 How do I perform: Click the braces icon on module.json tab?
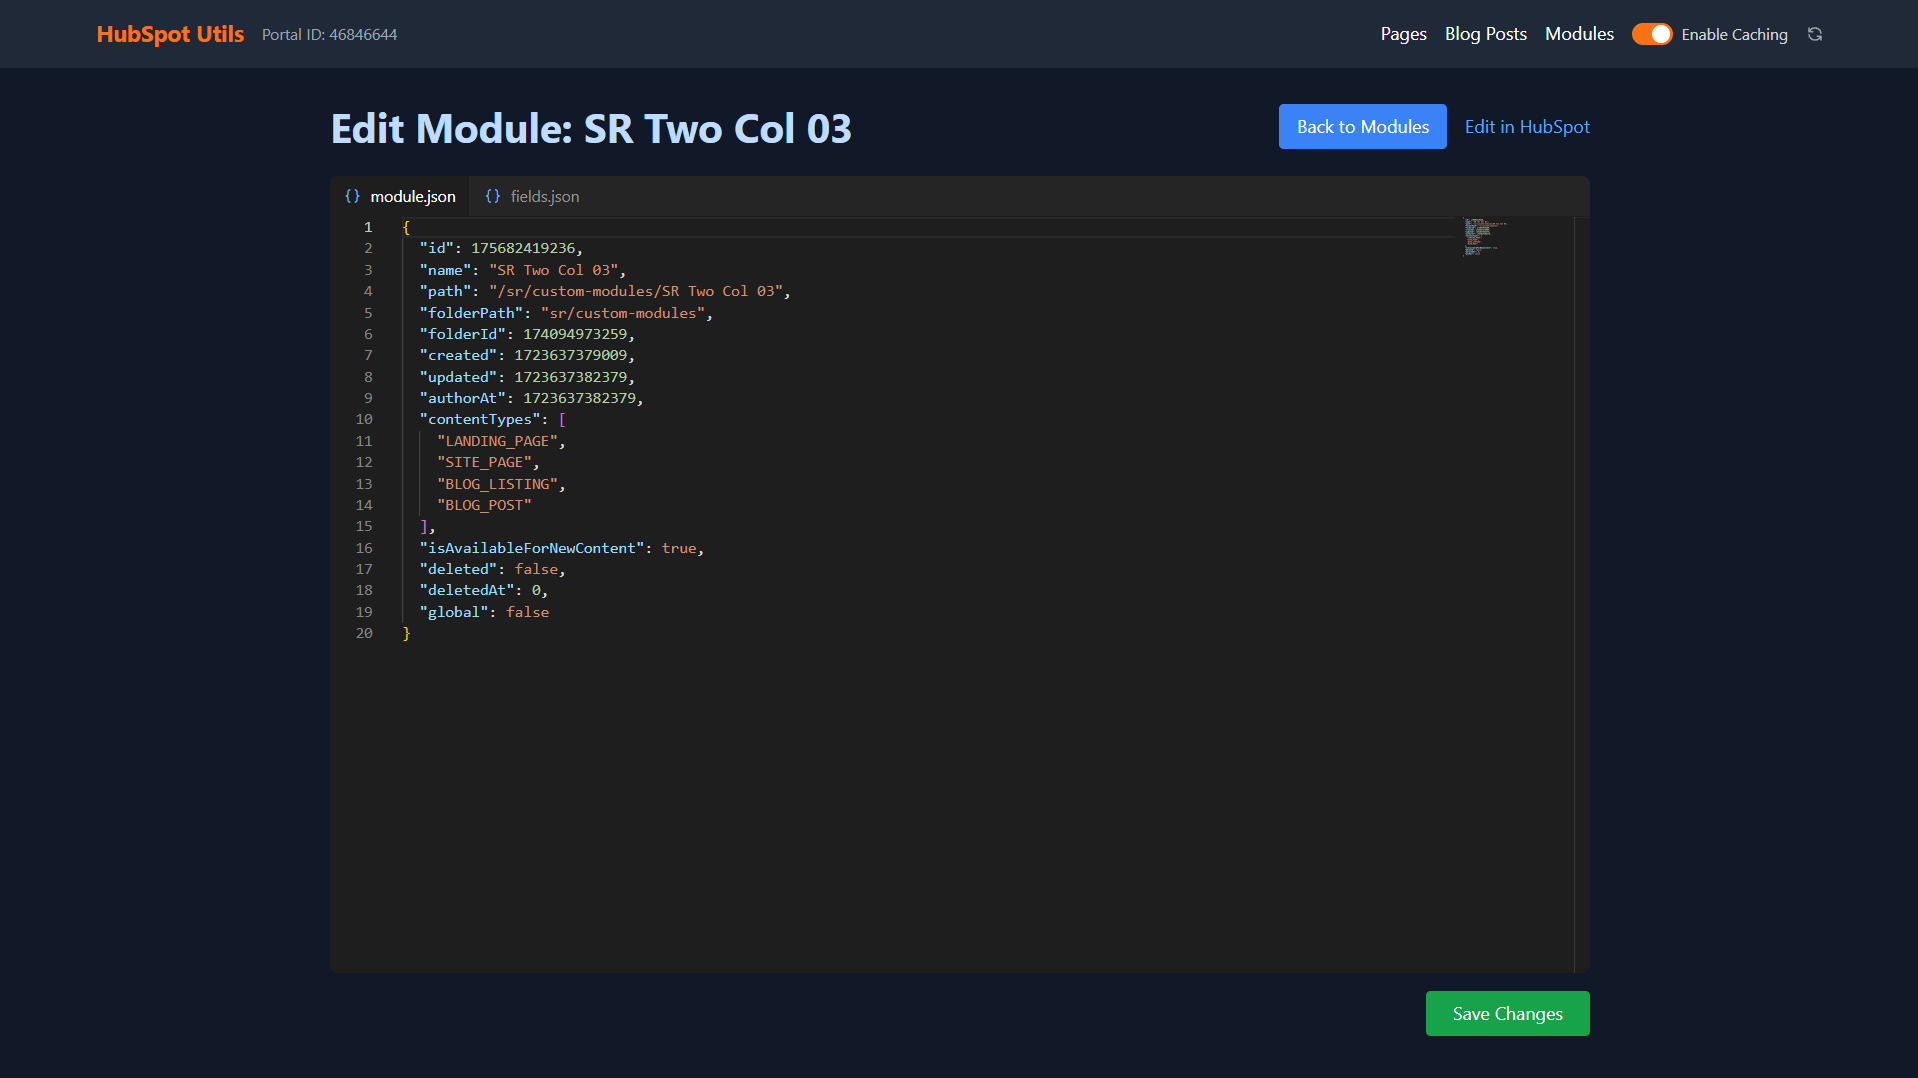(x=352, y=196)
